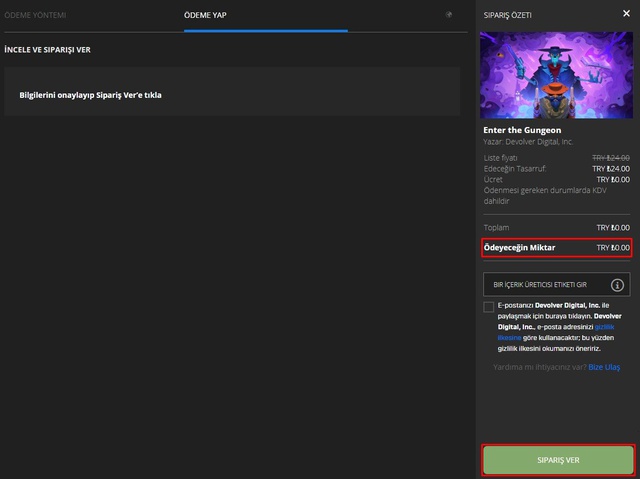Click the İNCELE VE SİPARİŞİ VER heading
640x479 pixels.
[47, 50]
